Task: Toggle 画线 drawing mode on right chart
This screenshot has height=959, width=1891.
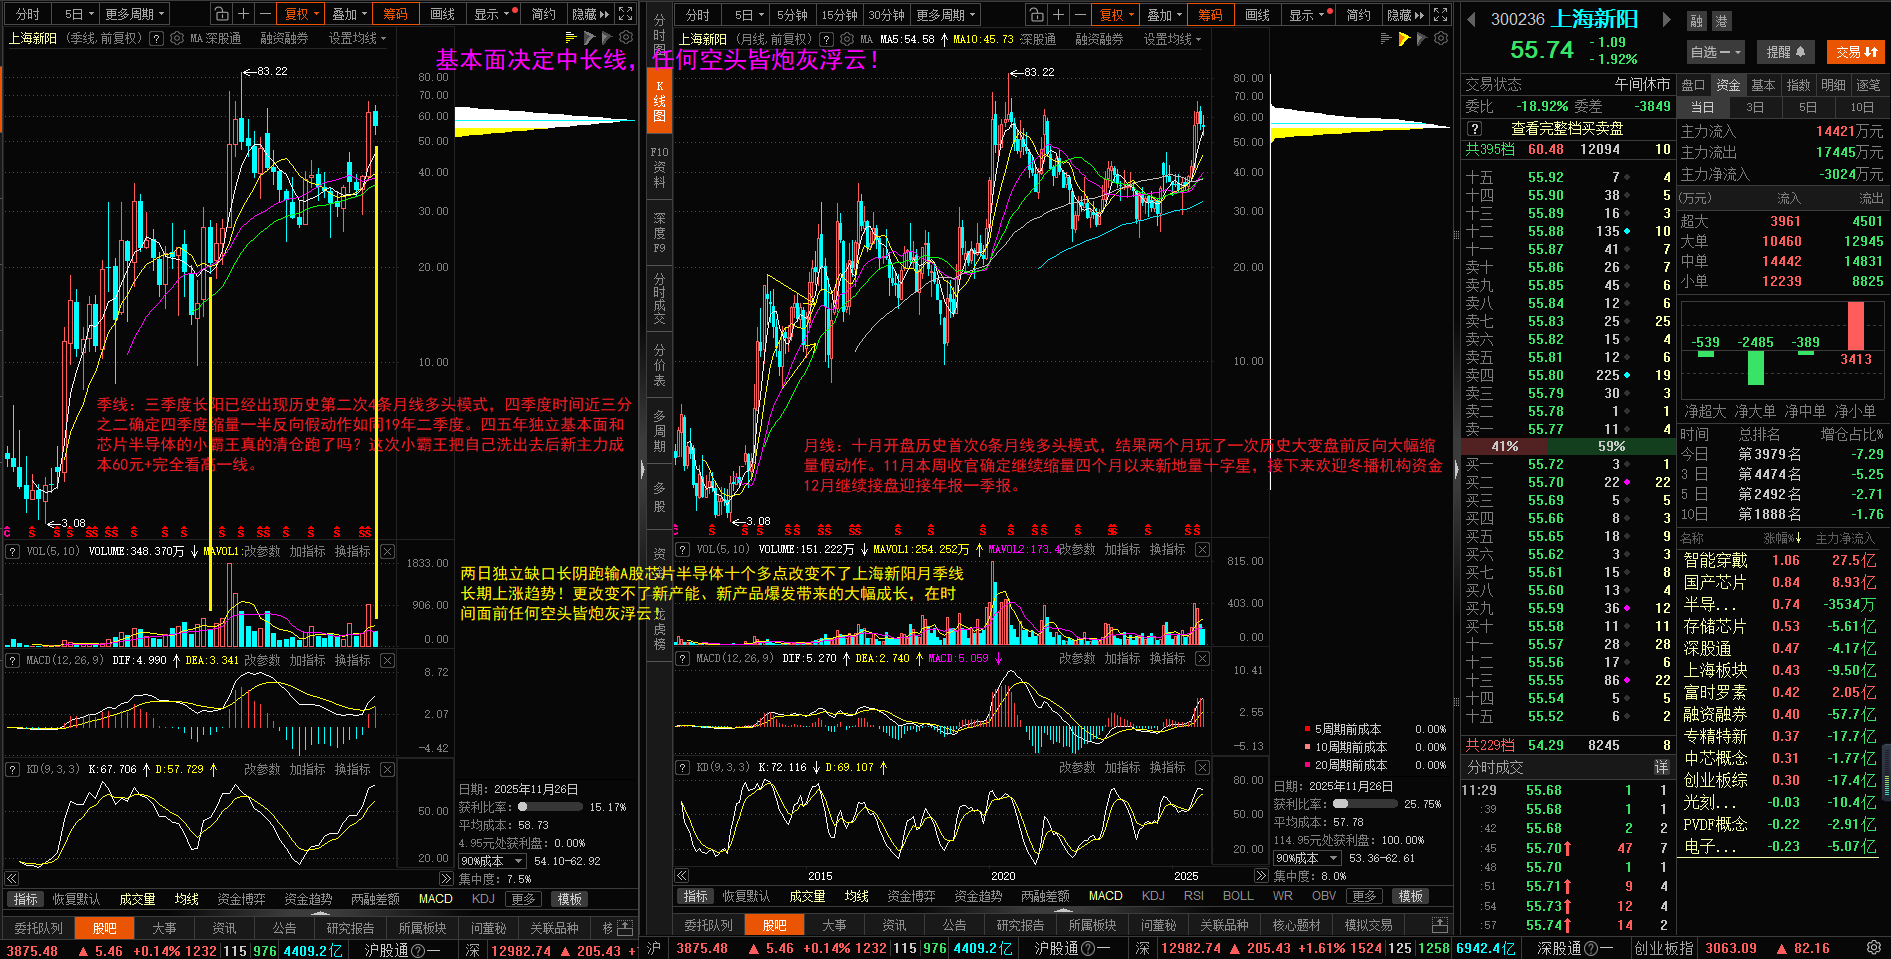Action: point(1258,14)
